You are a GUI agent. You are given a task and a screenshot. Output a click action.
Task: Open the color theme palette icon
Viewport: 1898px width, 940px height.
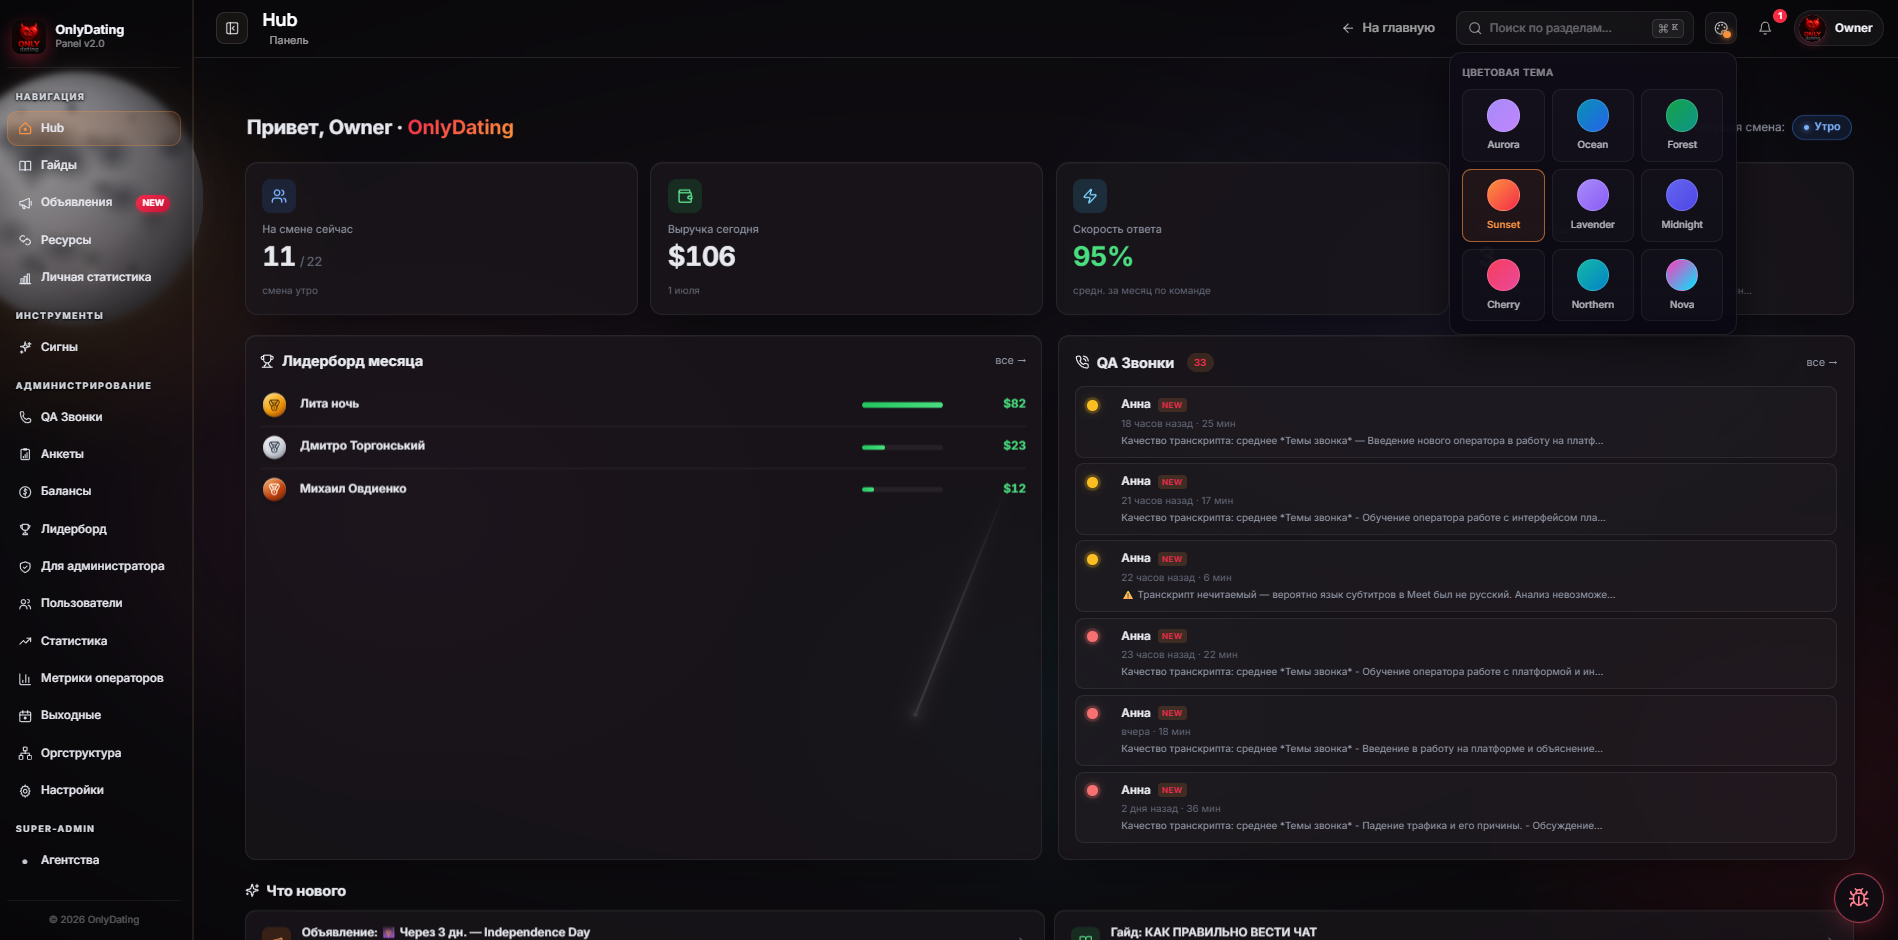[x=1721, y=28]
